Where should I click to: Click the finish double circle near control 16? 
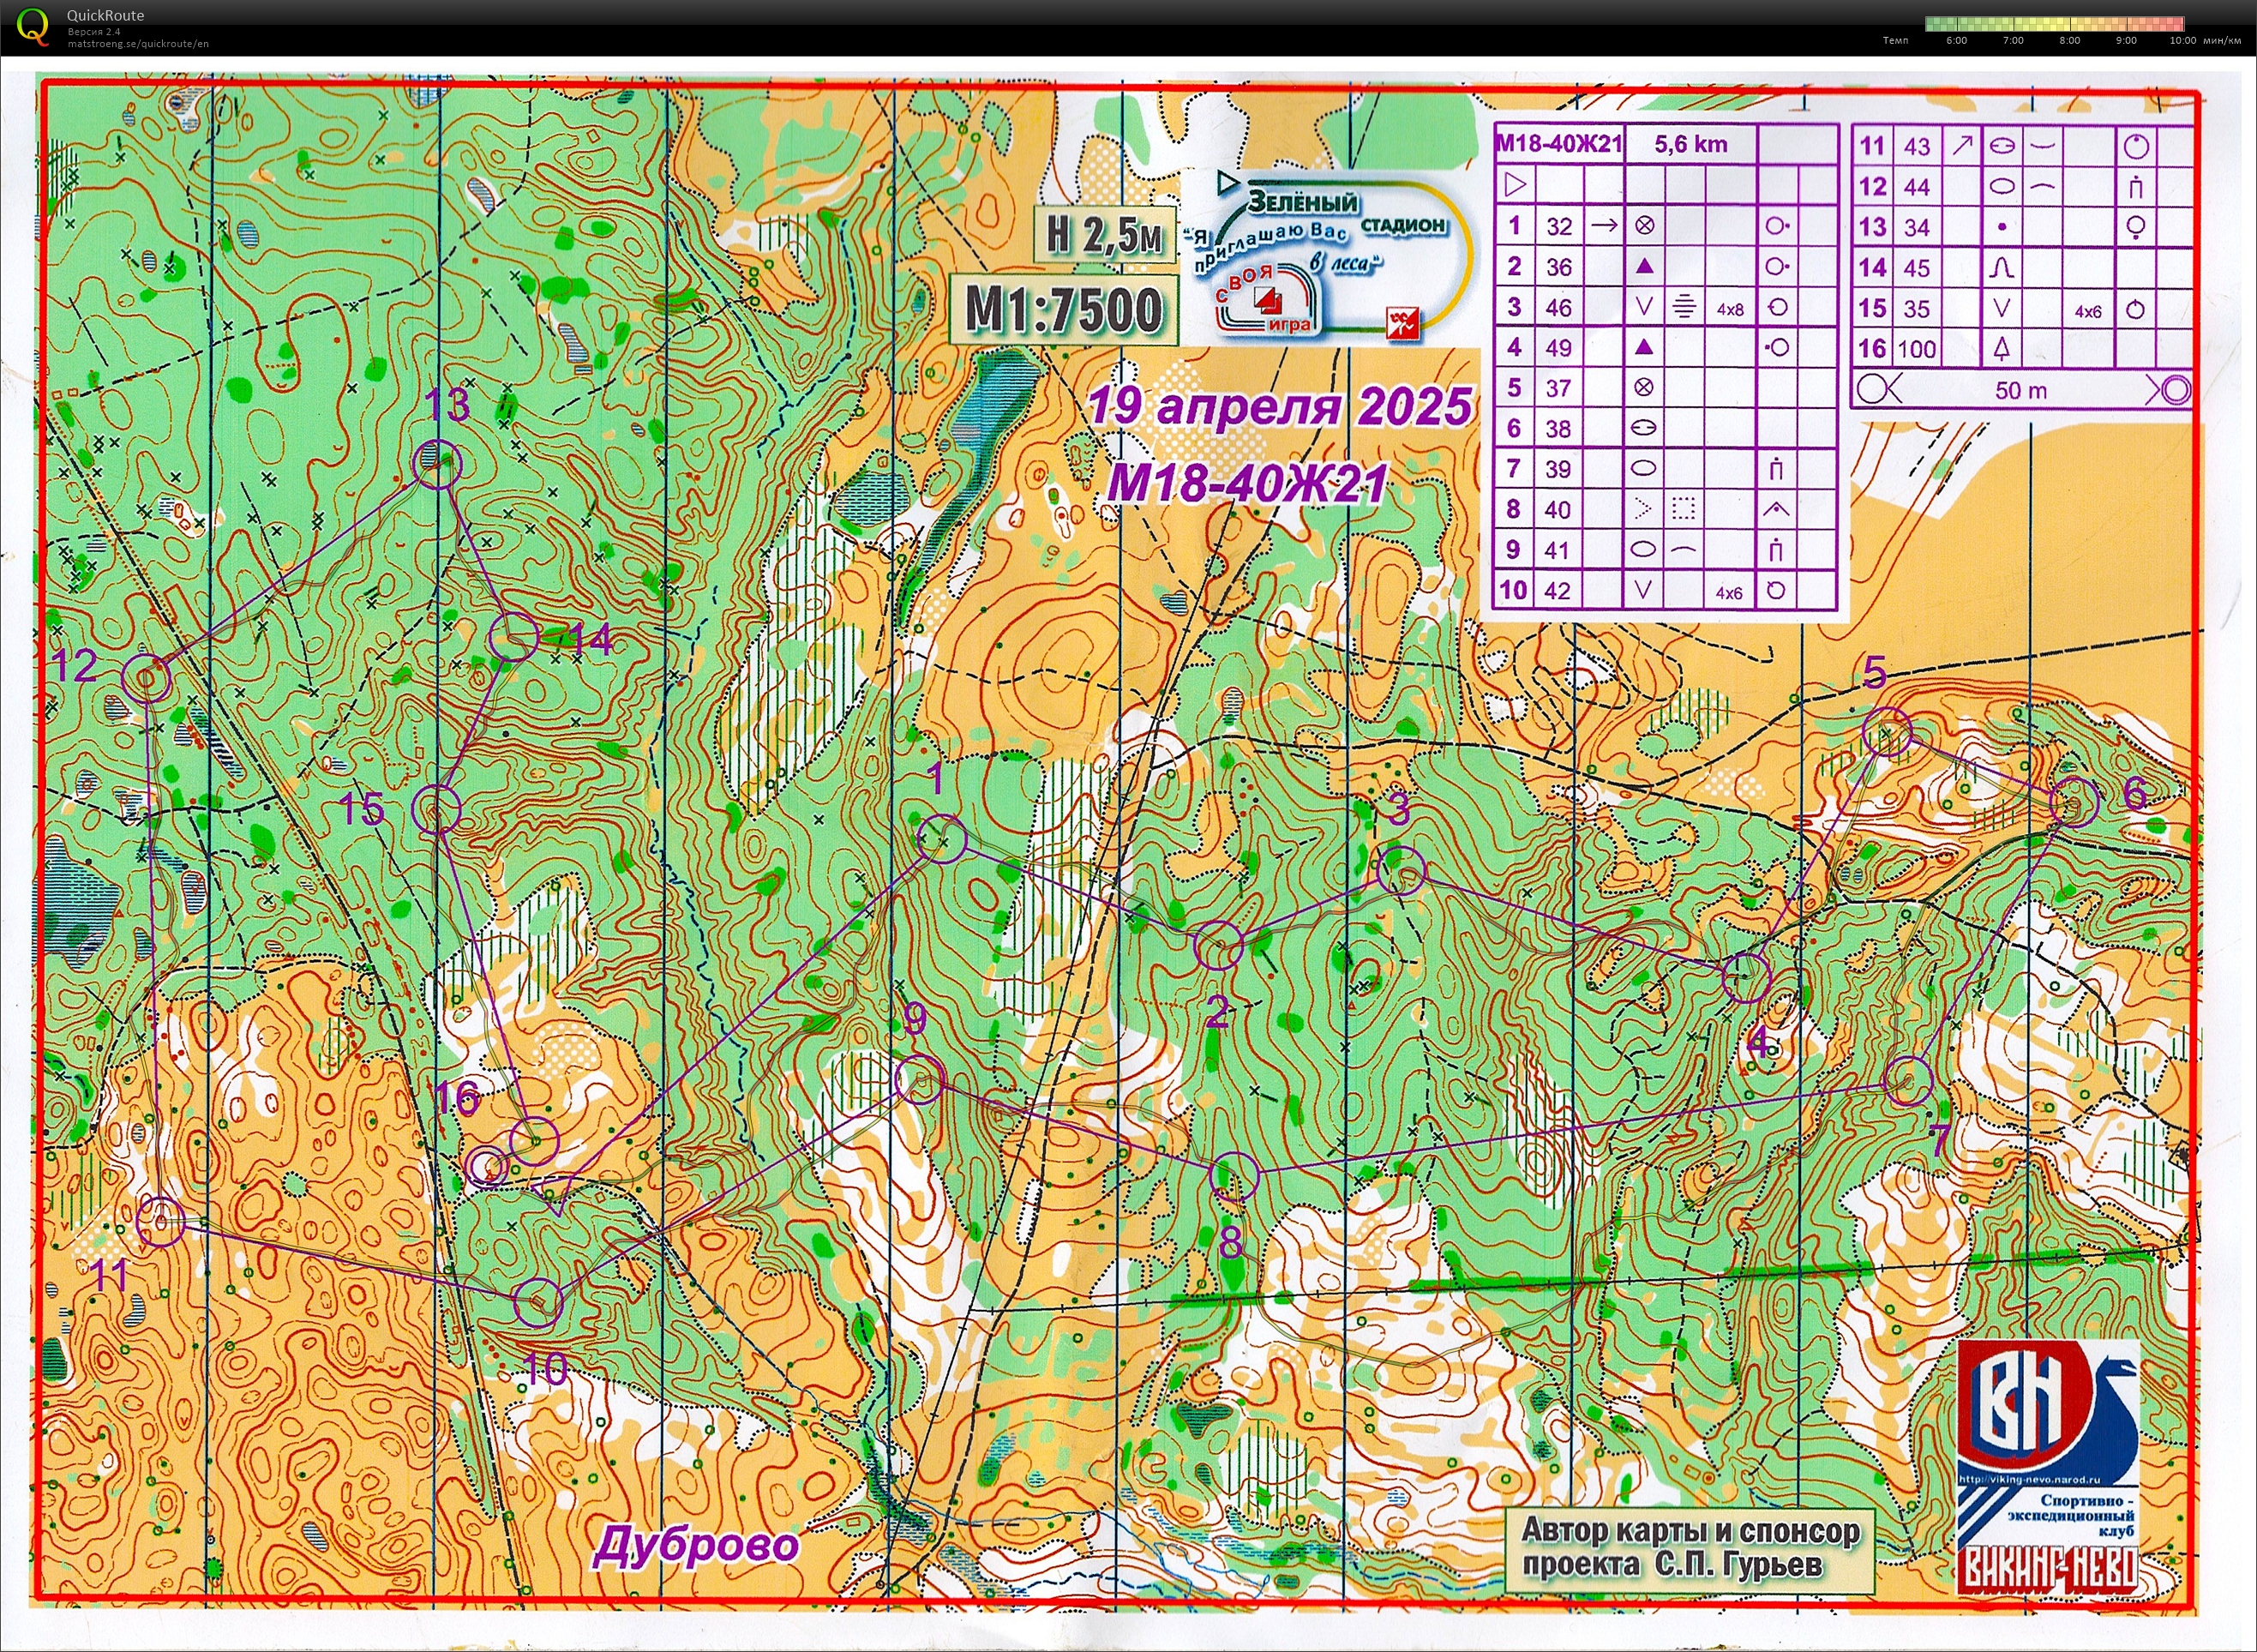pos(488,1165)
